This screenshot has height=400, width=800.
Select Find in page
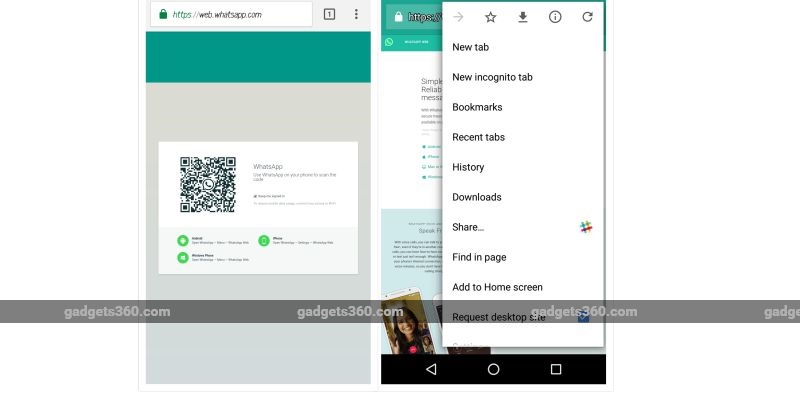pyautogui.click(x=523, y=257)
